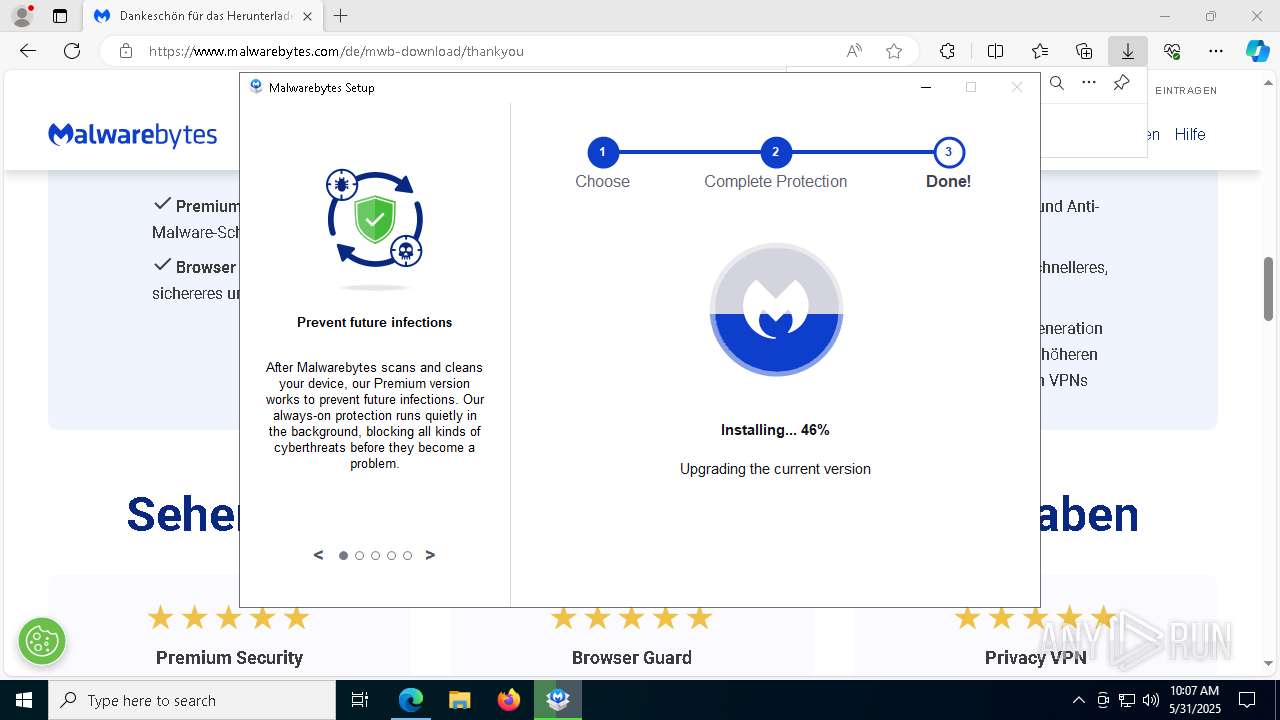
Task: Click the Browser Guard heading
Action: pyautogui.click(x=632, y=657)
